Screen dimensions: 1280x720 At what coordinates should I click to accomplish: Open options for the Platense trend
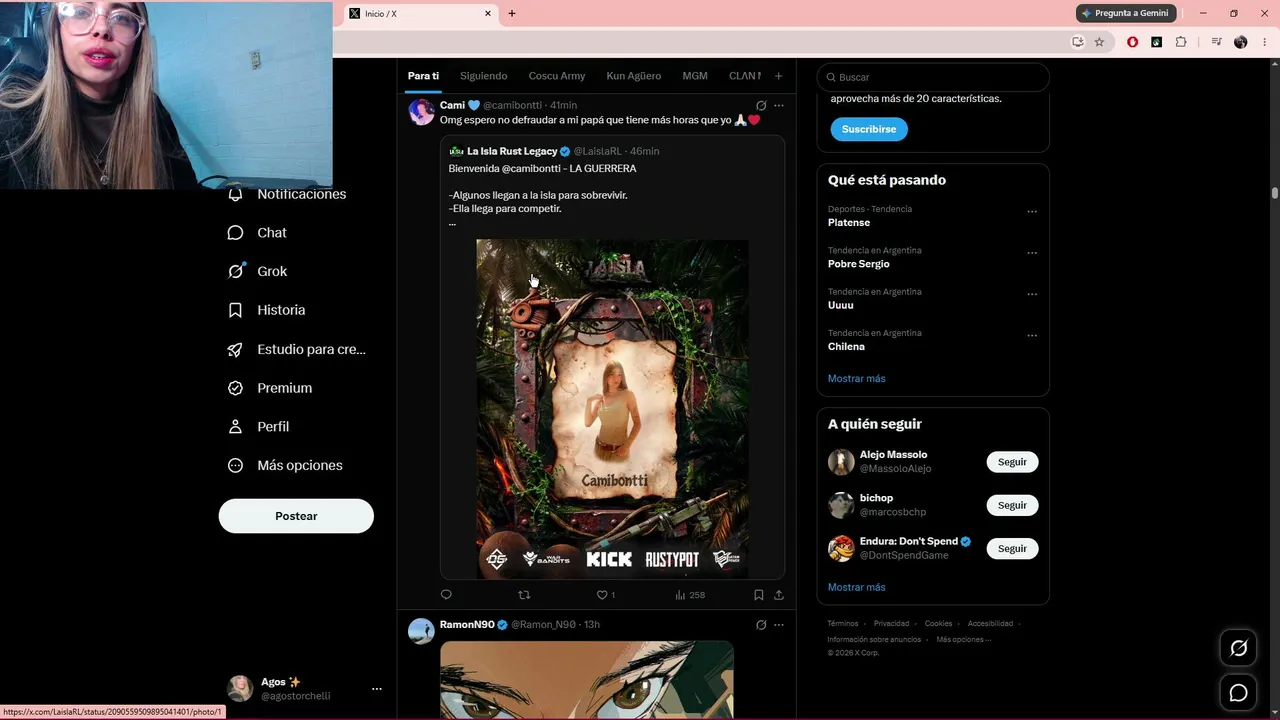click(1032, 211)
